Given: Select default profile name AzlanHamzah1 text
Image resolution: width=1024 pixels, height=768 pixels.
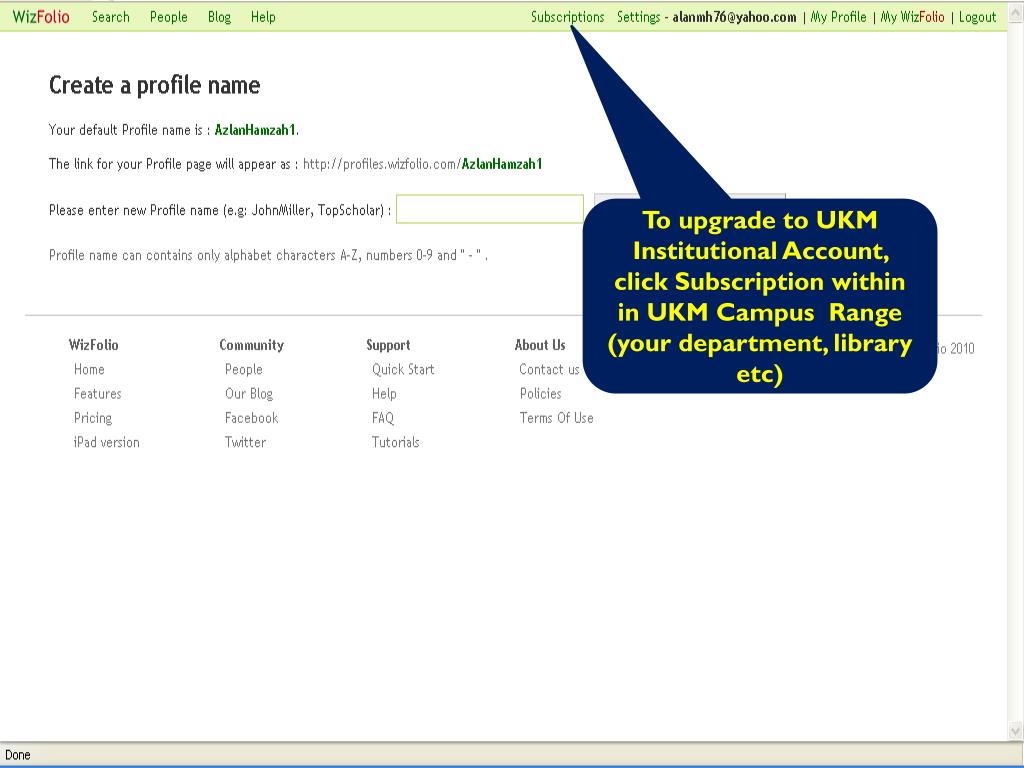Looking at the screenshot, I should [255, 130].
